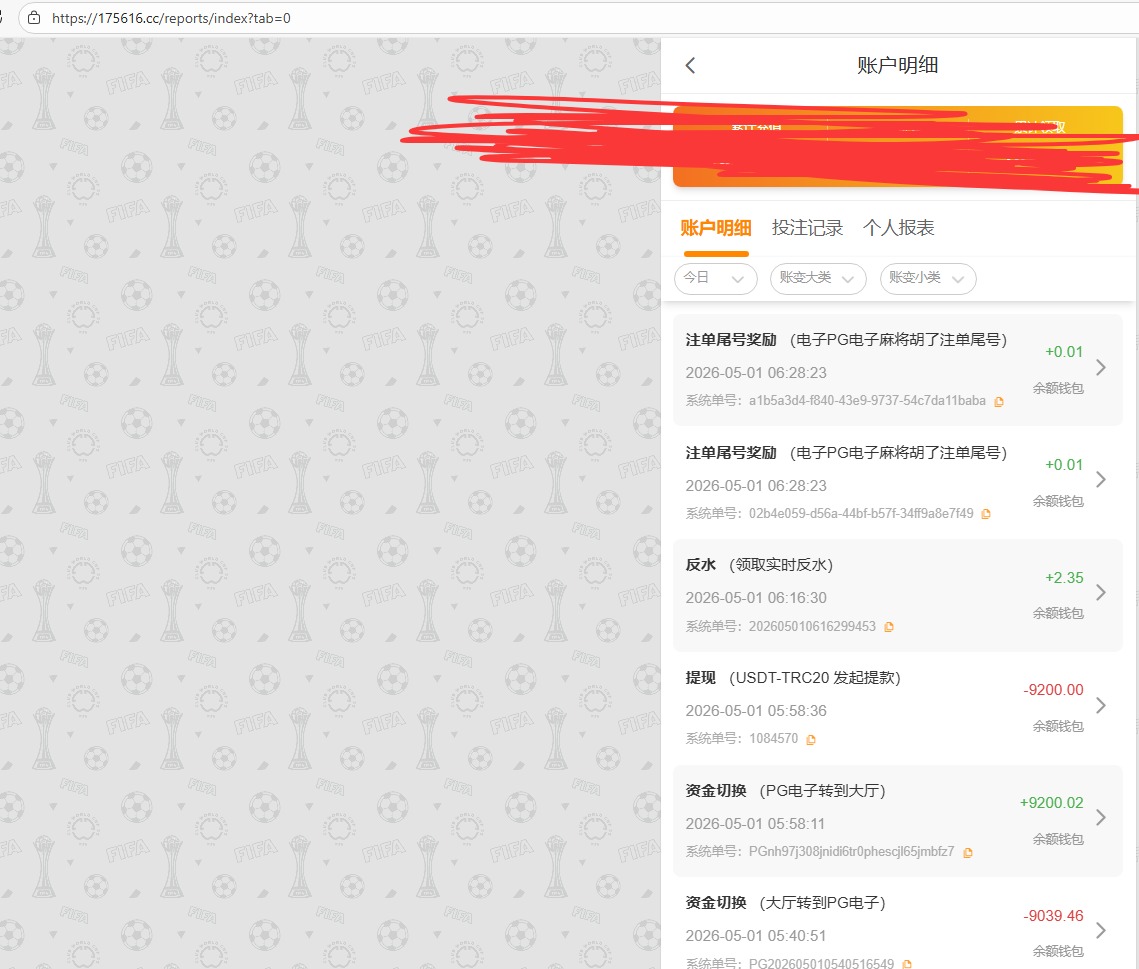Switch to the 个人报表 tab
1139x969 pixels.
tap(899, 228)
